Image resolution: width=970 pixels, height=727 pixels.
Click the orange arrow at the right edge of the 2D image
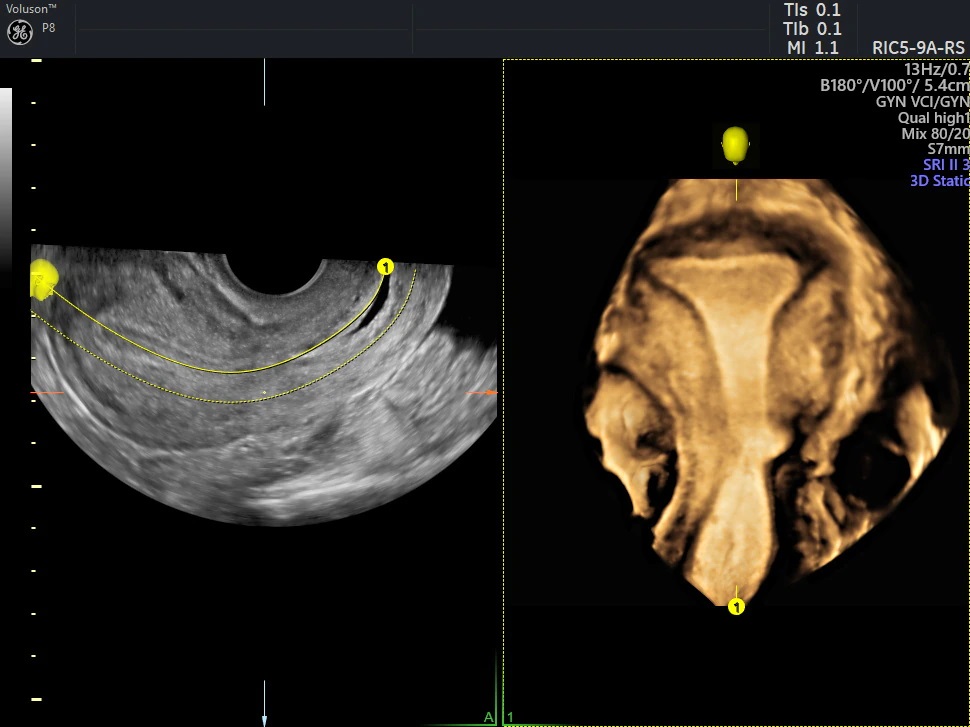tap(487, 393)
